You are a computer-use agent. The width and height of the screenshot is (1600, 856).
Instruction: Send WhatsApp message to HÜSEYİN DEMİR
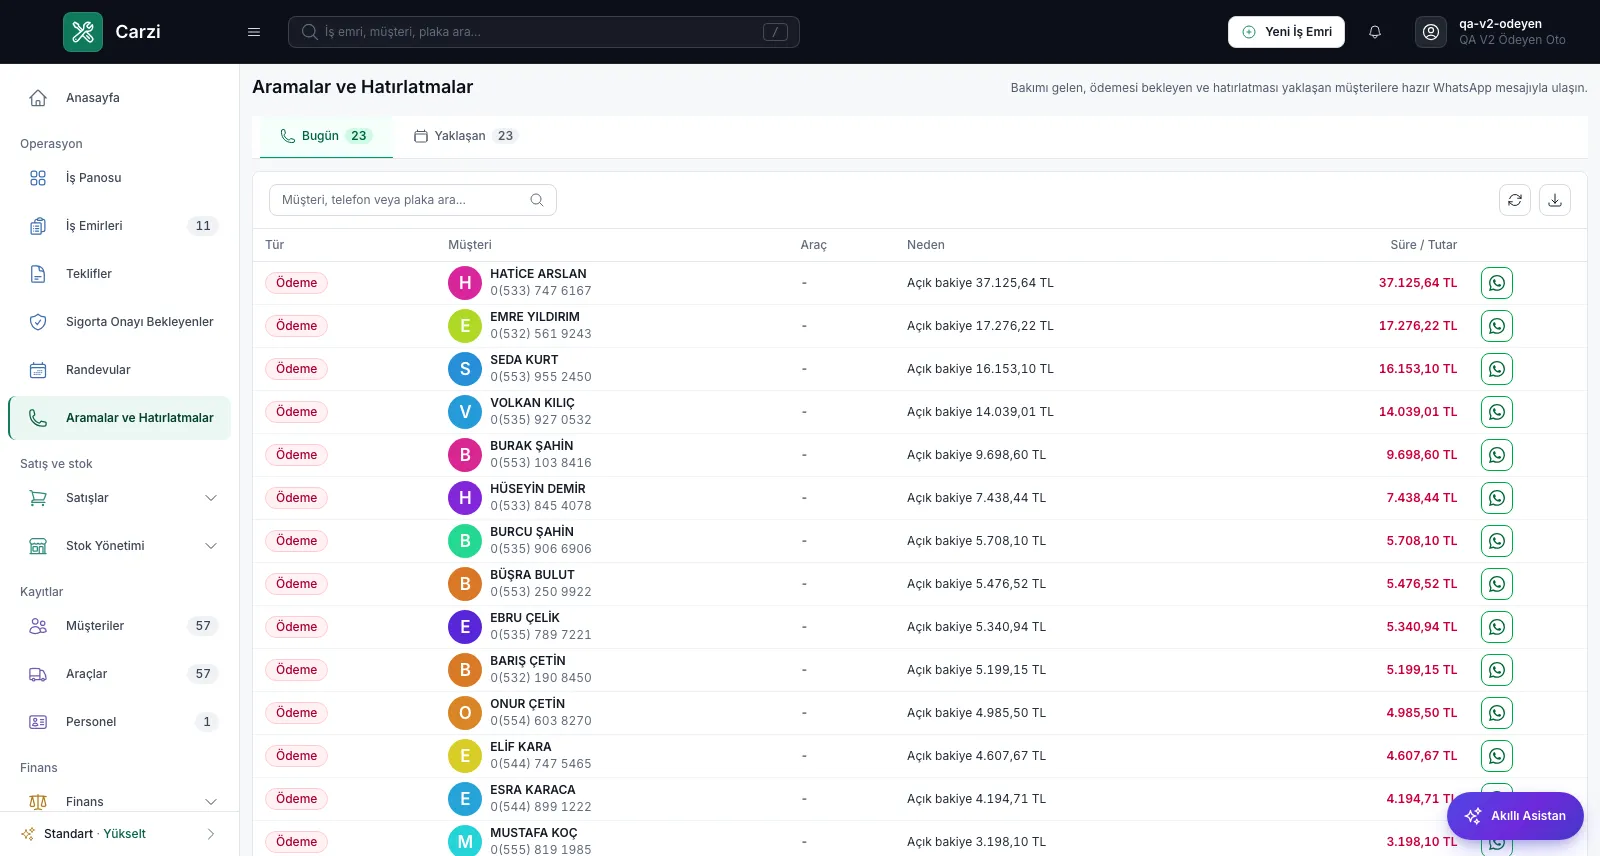(x=1497, y=498)
